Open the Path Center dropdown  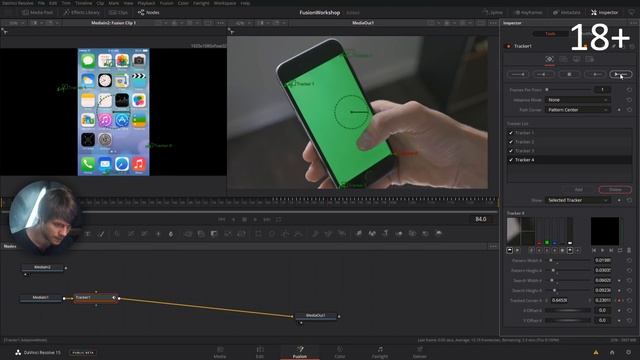[x=578, y=110]
